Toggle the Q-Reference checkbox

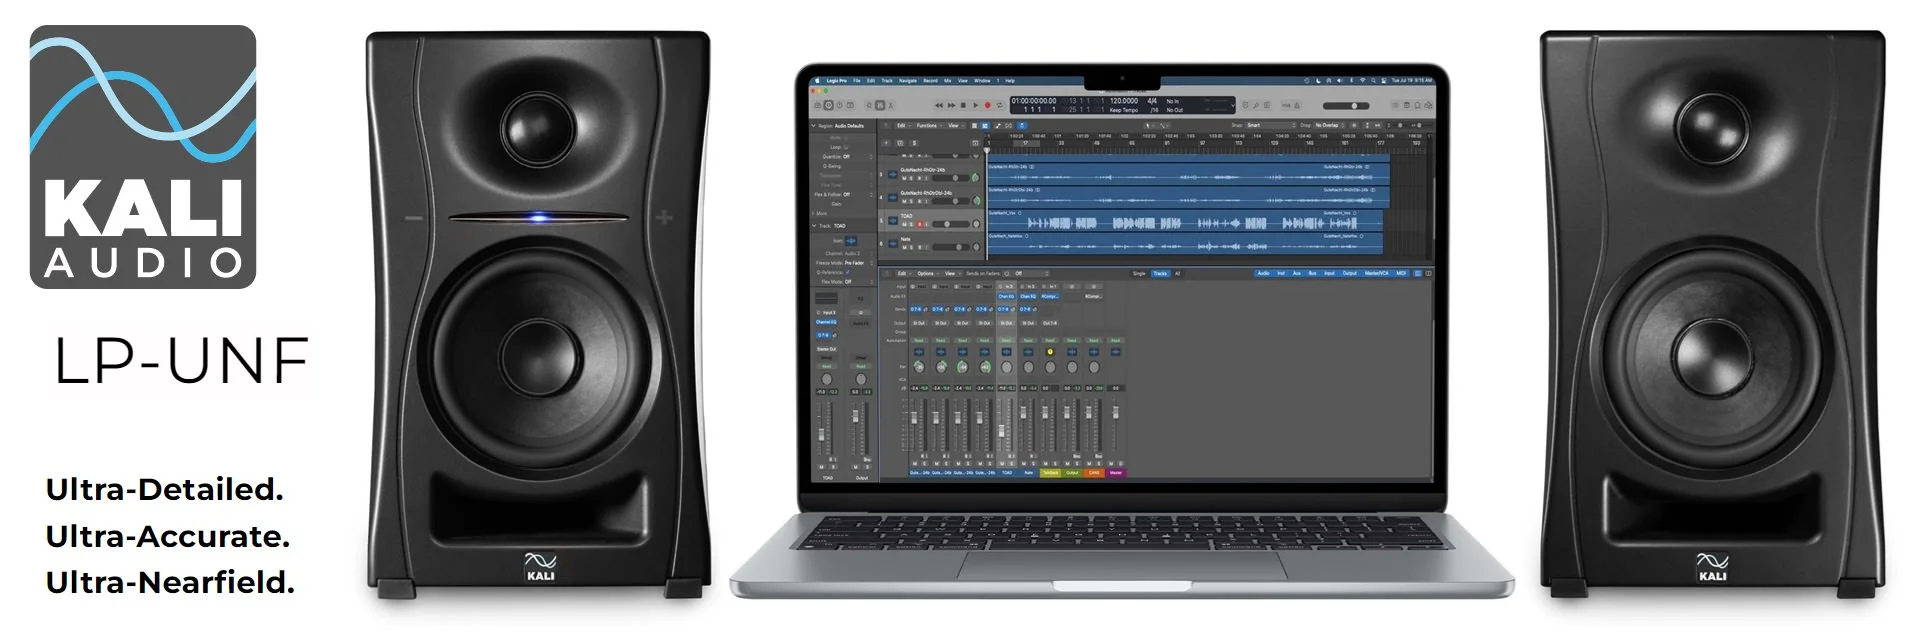(847, 272)
